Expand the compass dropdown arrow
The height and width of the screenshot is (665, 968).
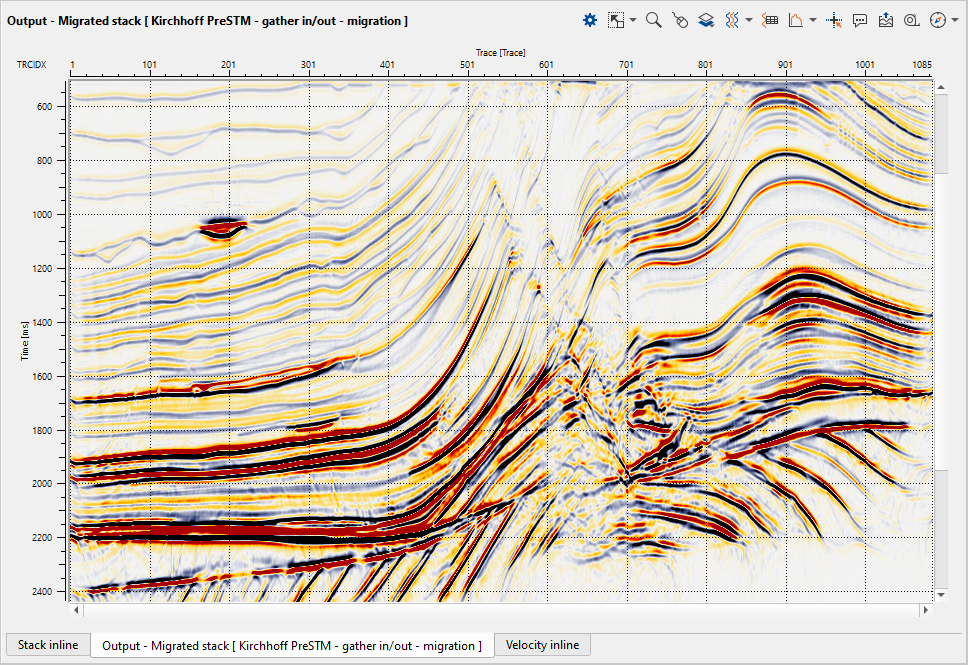(x=953, y=20)
